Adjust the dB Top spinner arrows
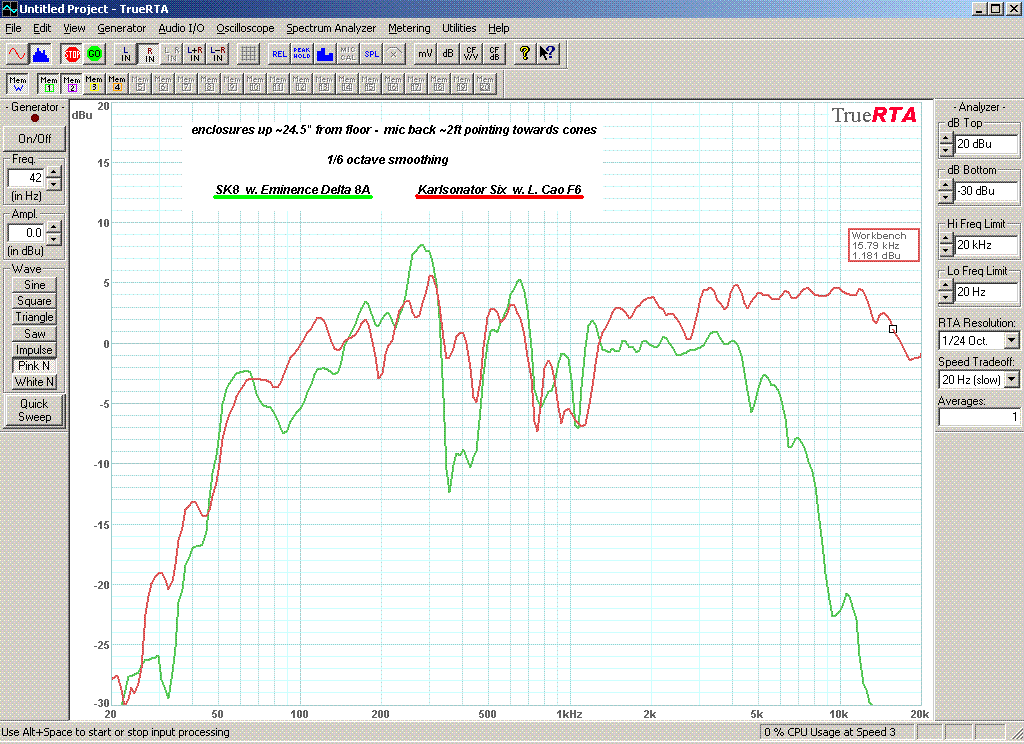This screenshot has width=1024, height=744. tap(946, 144)
